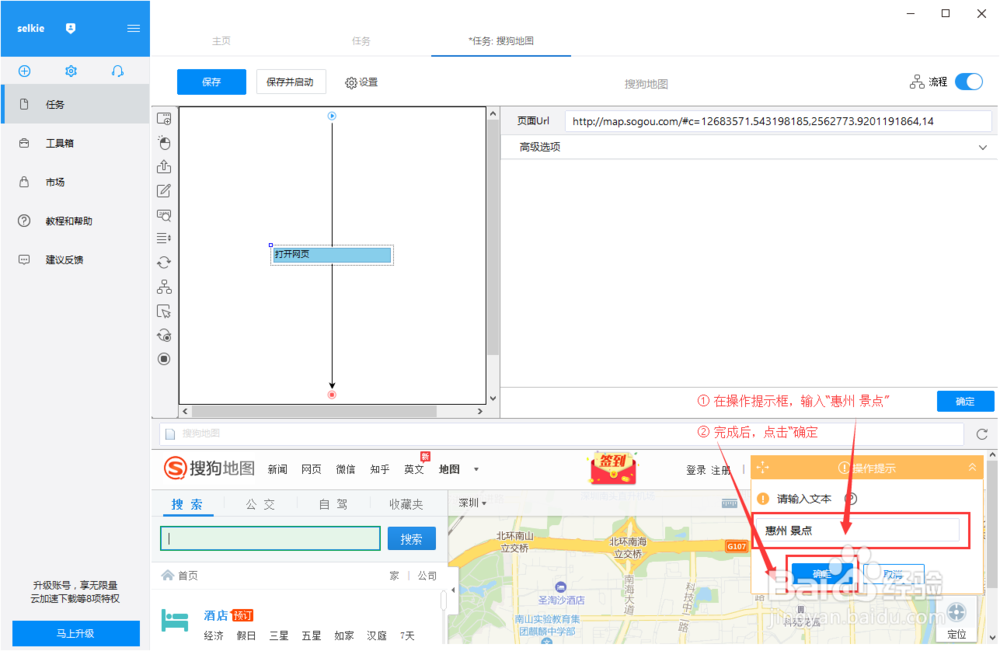This screenshot has width=1000, height=651.
Task: Select the edit (pencil) tool icon
Action: [164, 190]
